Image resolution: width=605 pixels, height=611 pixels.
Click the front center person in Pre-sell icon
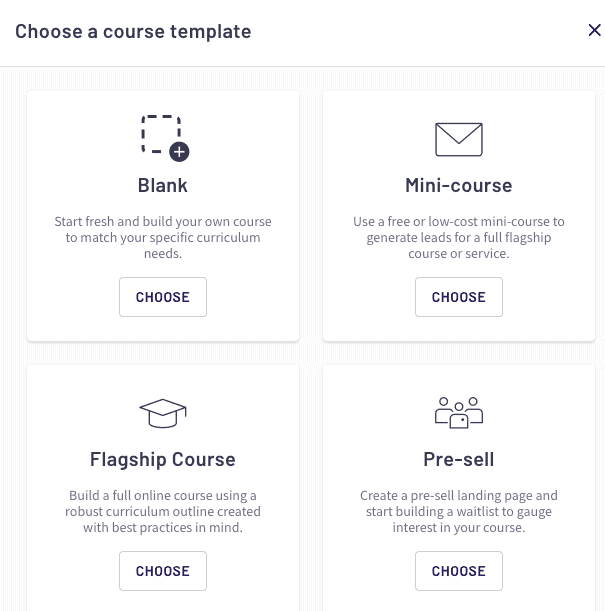(459, 416)
